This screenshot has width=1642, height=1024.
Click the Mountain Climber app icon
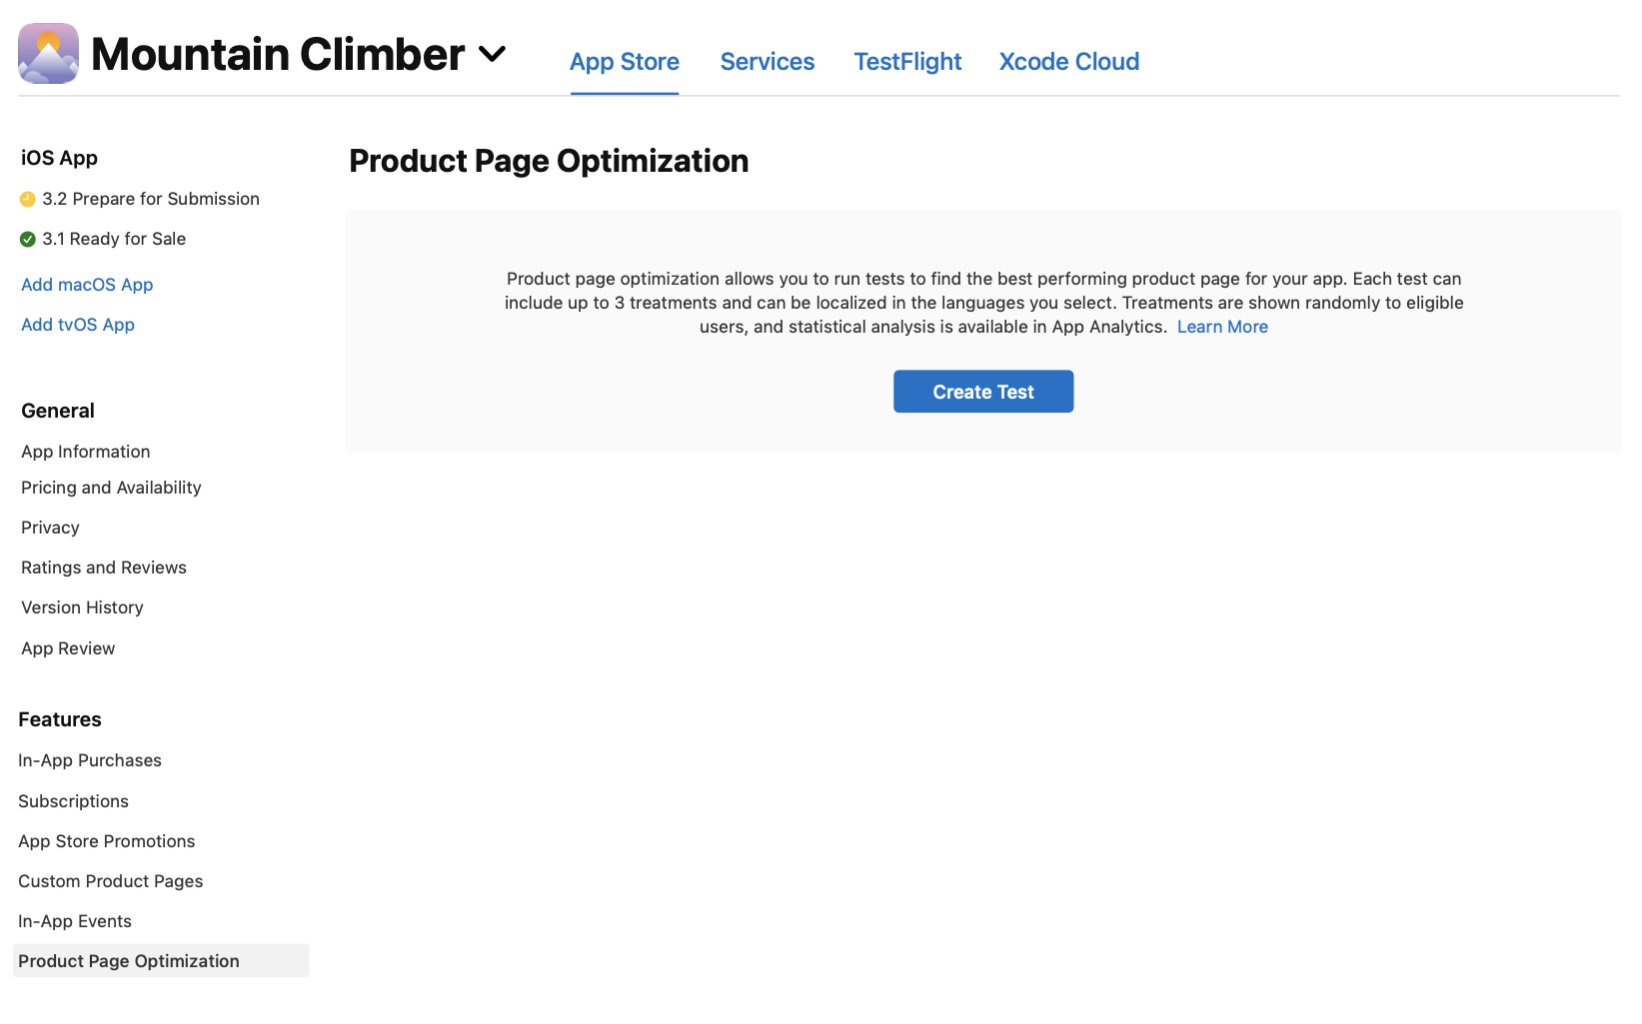(x=48, y=54)
